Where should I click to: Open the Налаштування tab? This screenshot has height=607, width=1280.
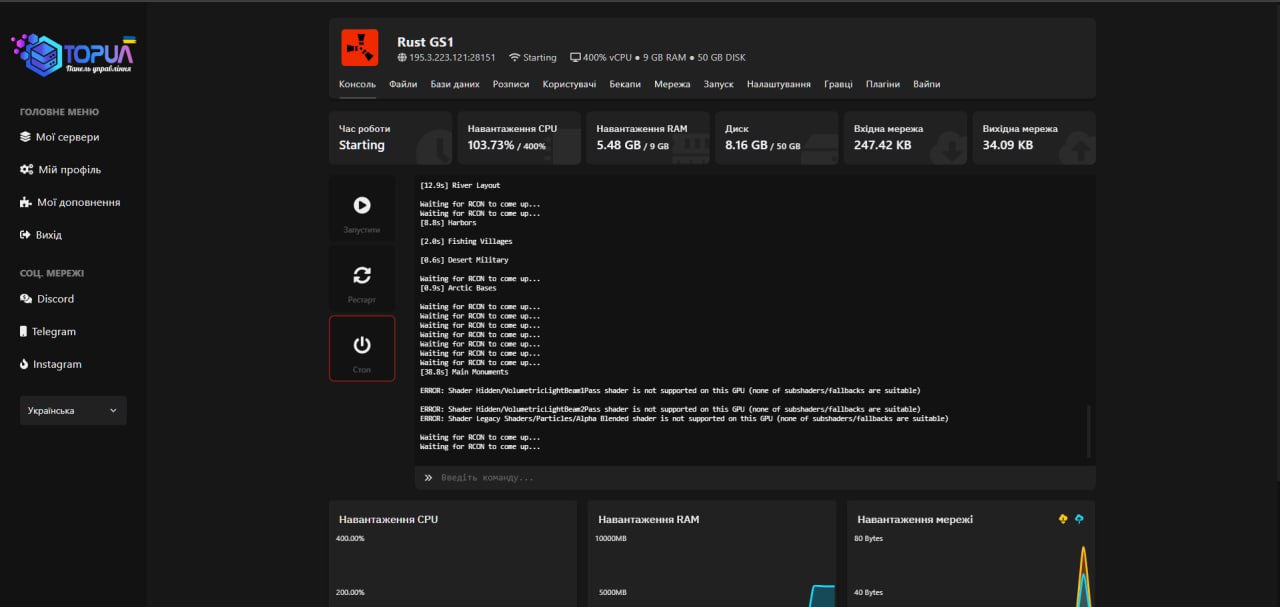tap(778, 84)
